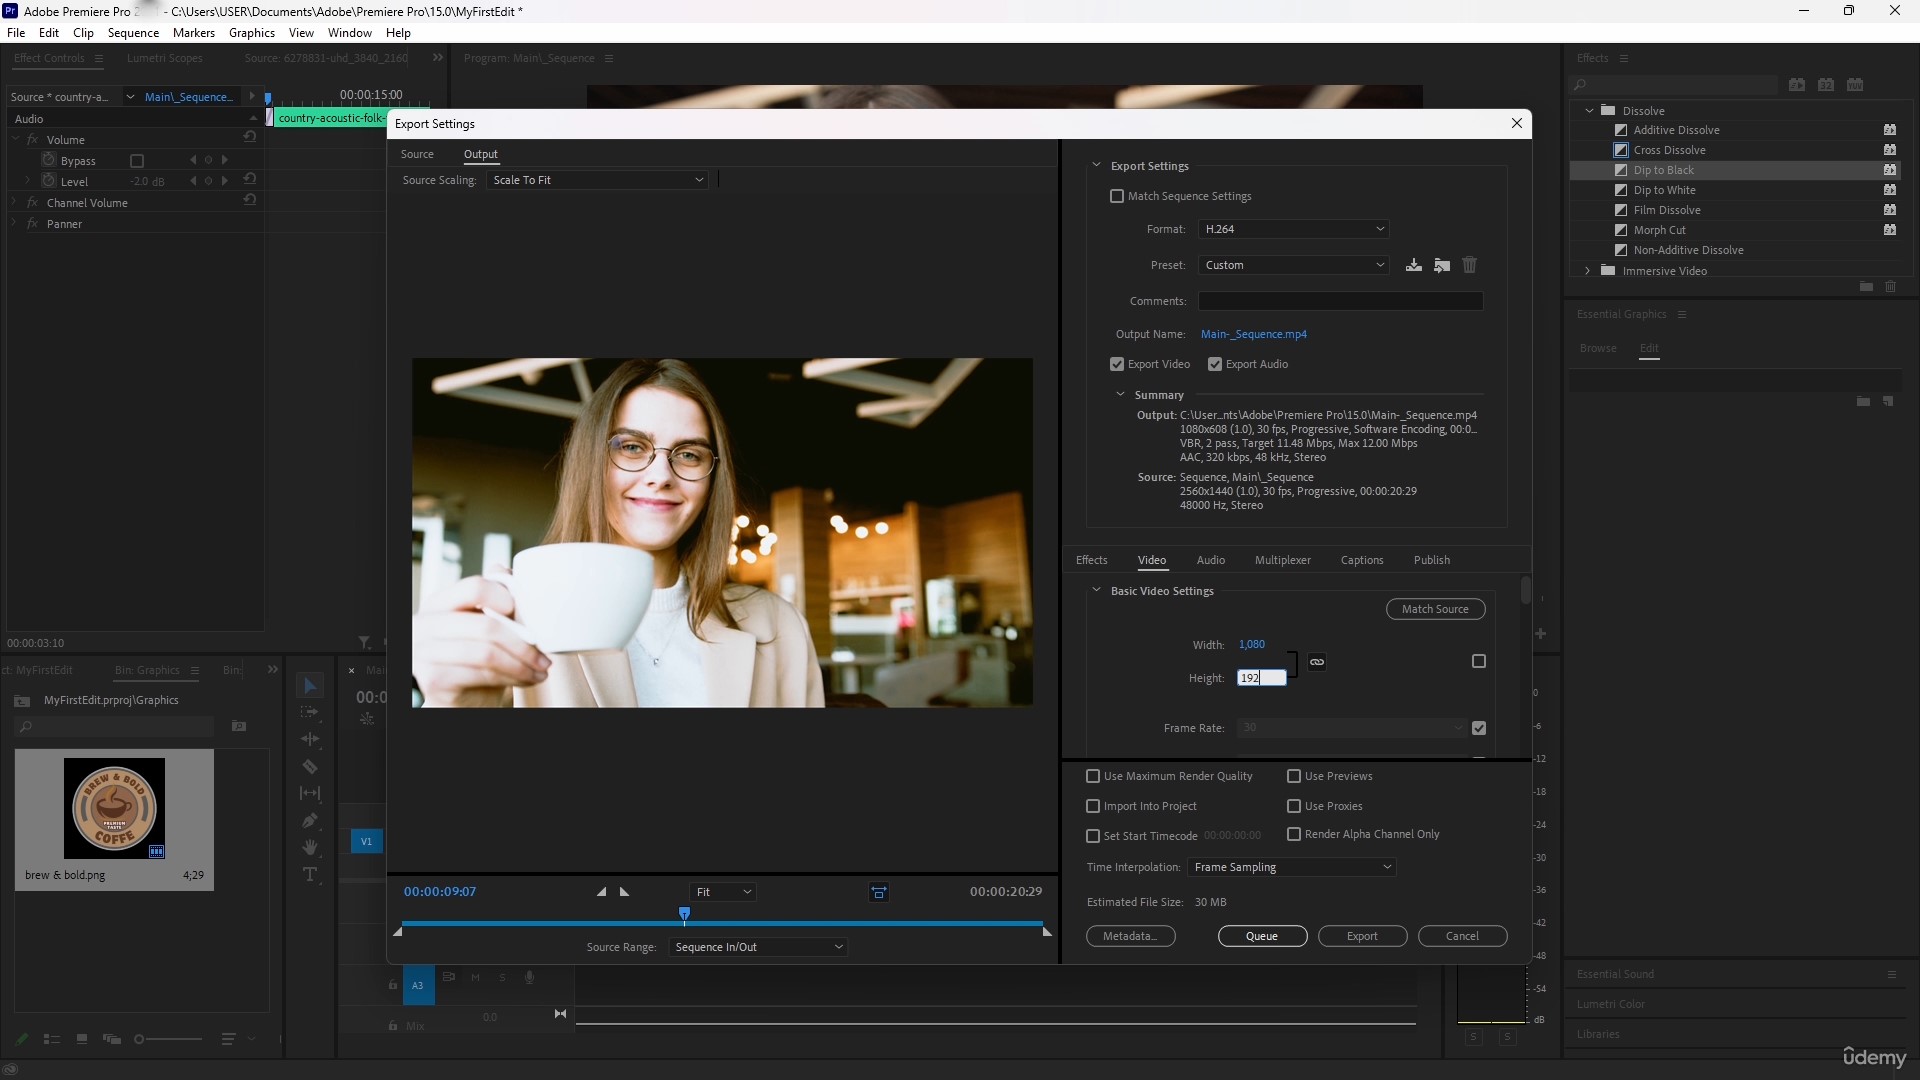Click the new bin icon in Graphics bin
The image size is (1920, 1080).
(x=239, y=726)
